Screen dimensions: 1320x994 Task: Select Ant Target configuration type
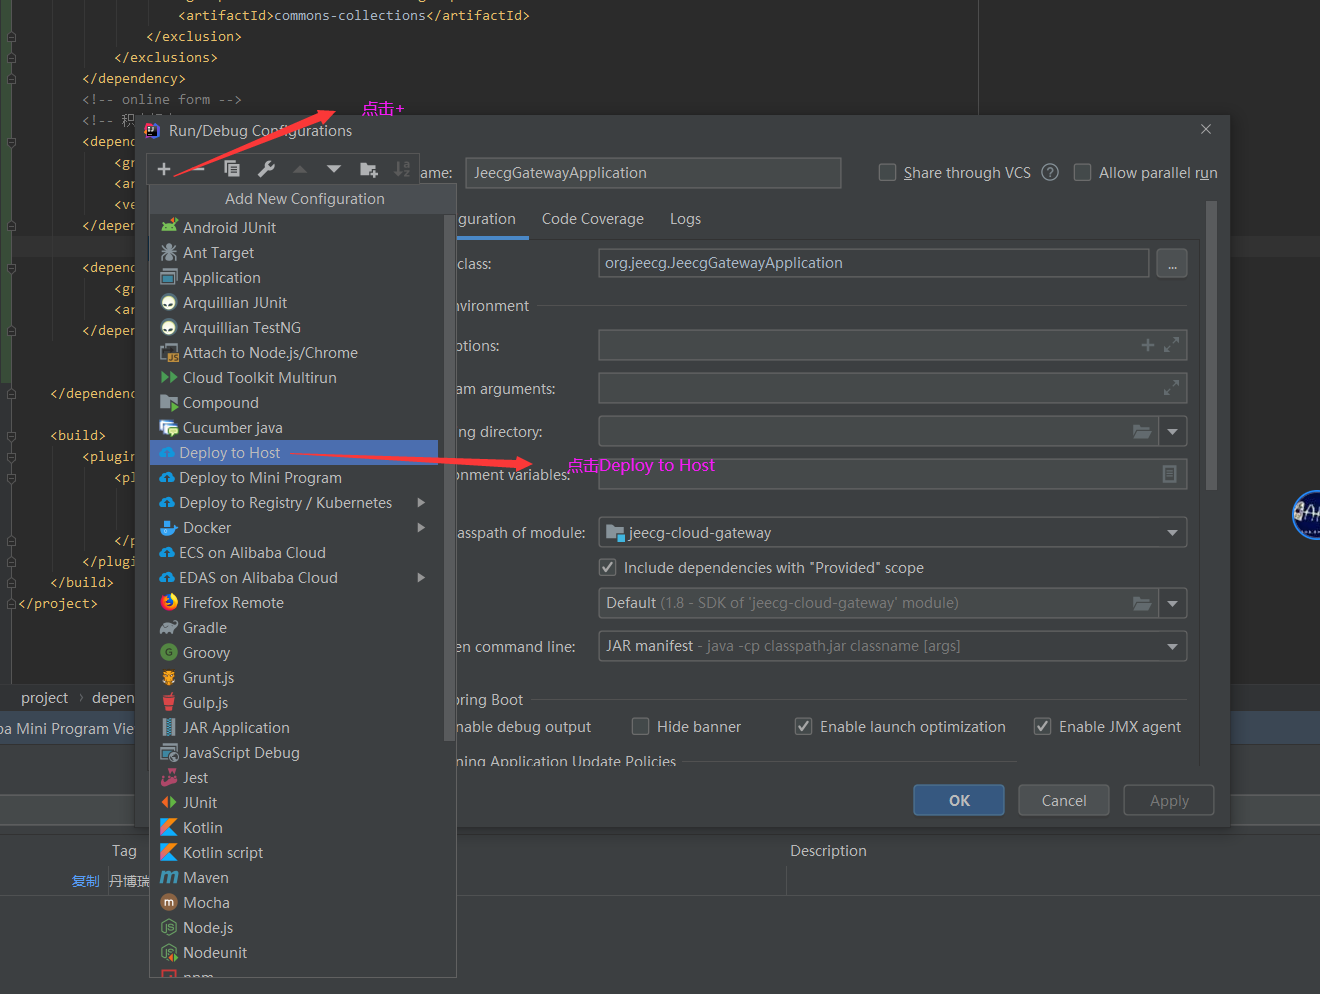pyautogui.click(x=294, y=252)
